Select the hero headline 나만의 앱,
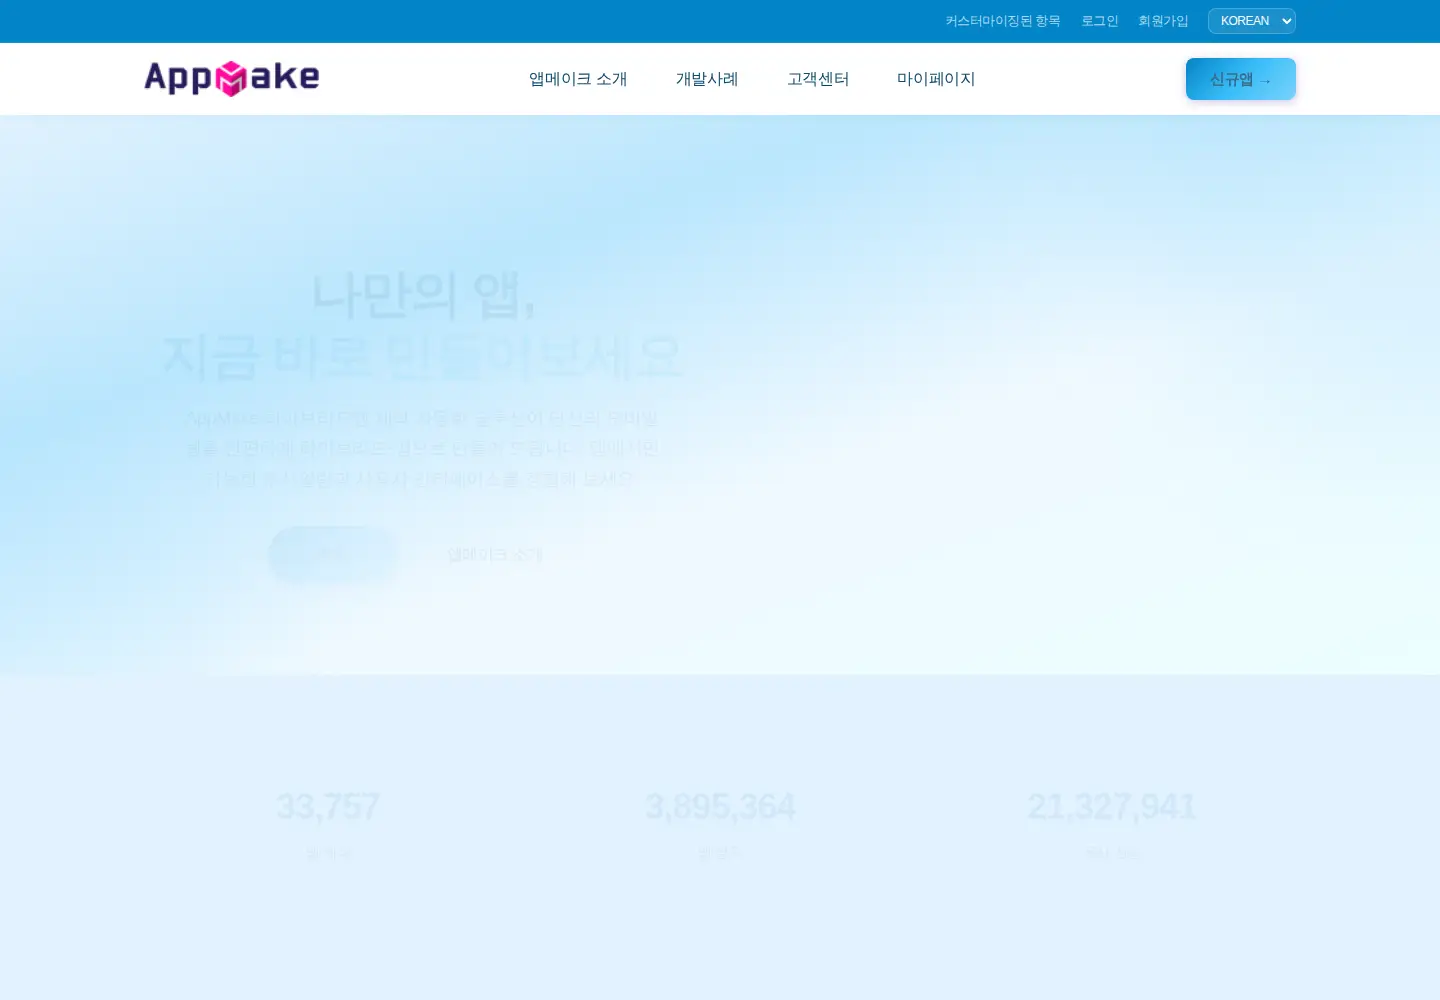The image size is (1440, 1000). tap(424, 295)
